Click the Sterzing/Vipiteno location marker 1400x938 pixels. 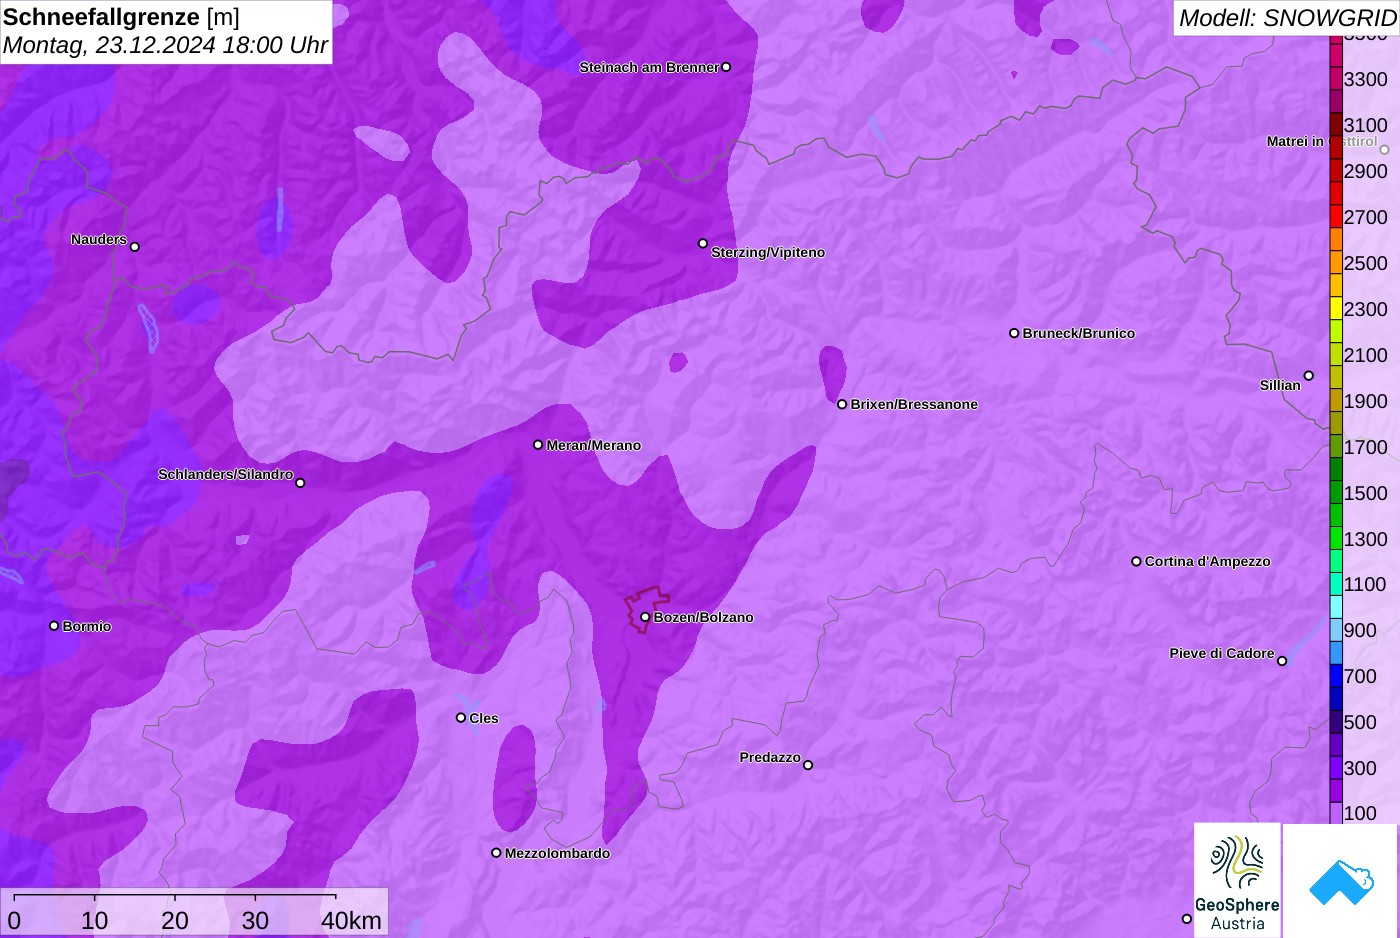point(703,243)
